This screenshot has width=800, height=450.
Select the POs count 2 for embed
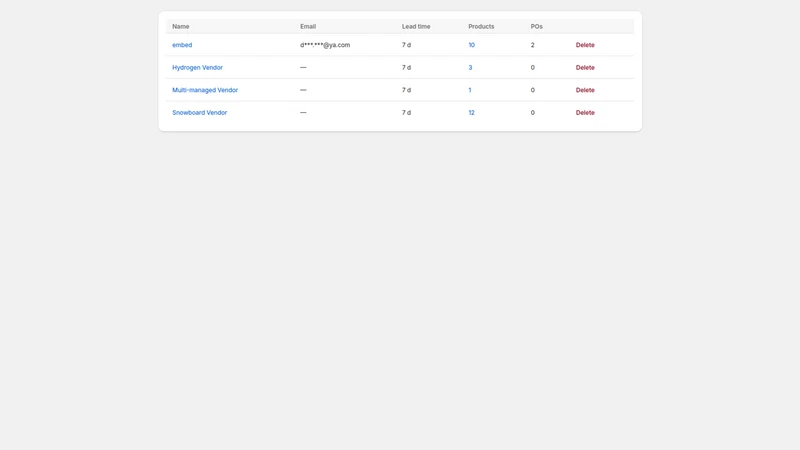[532, 45]
